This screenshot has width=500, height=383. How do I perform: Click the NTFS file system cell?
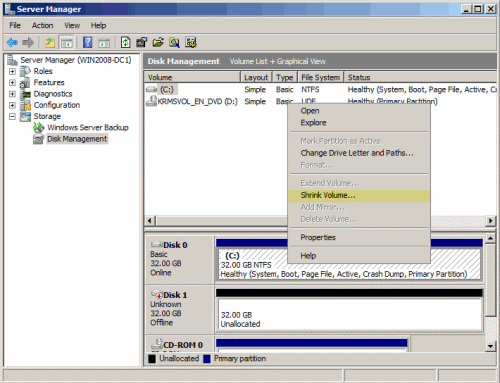[310, 89]
